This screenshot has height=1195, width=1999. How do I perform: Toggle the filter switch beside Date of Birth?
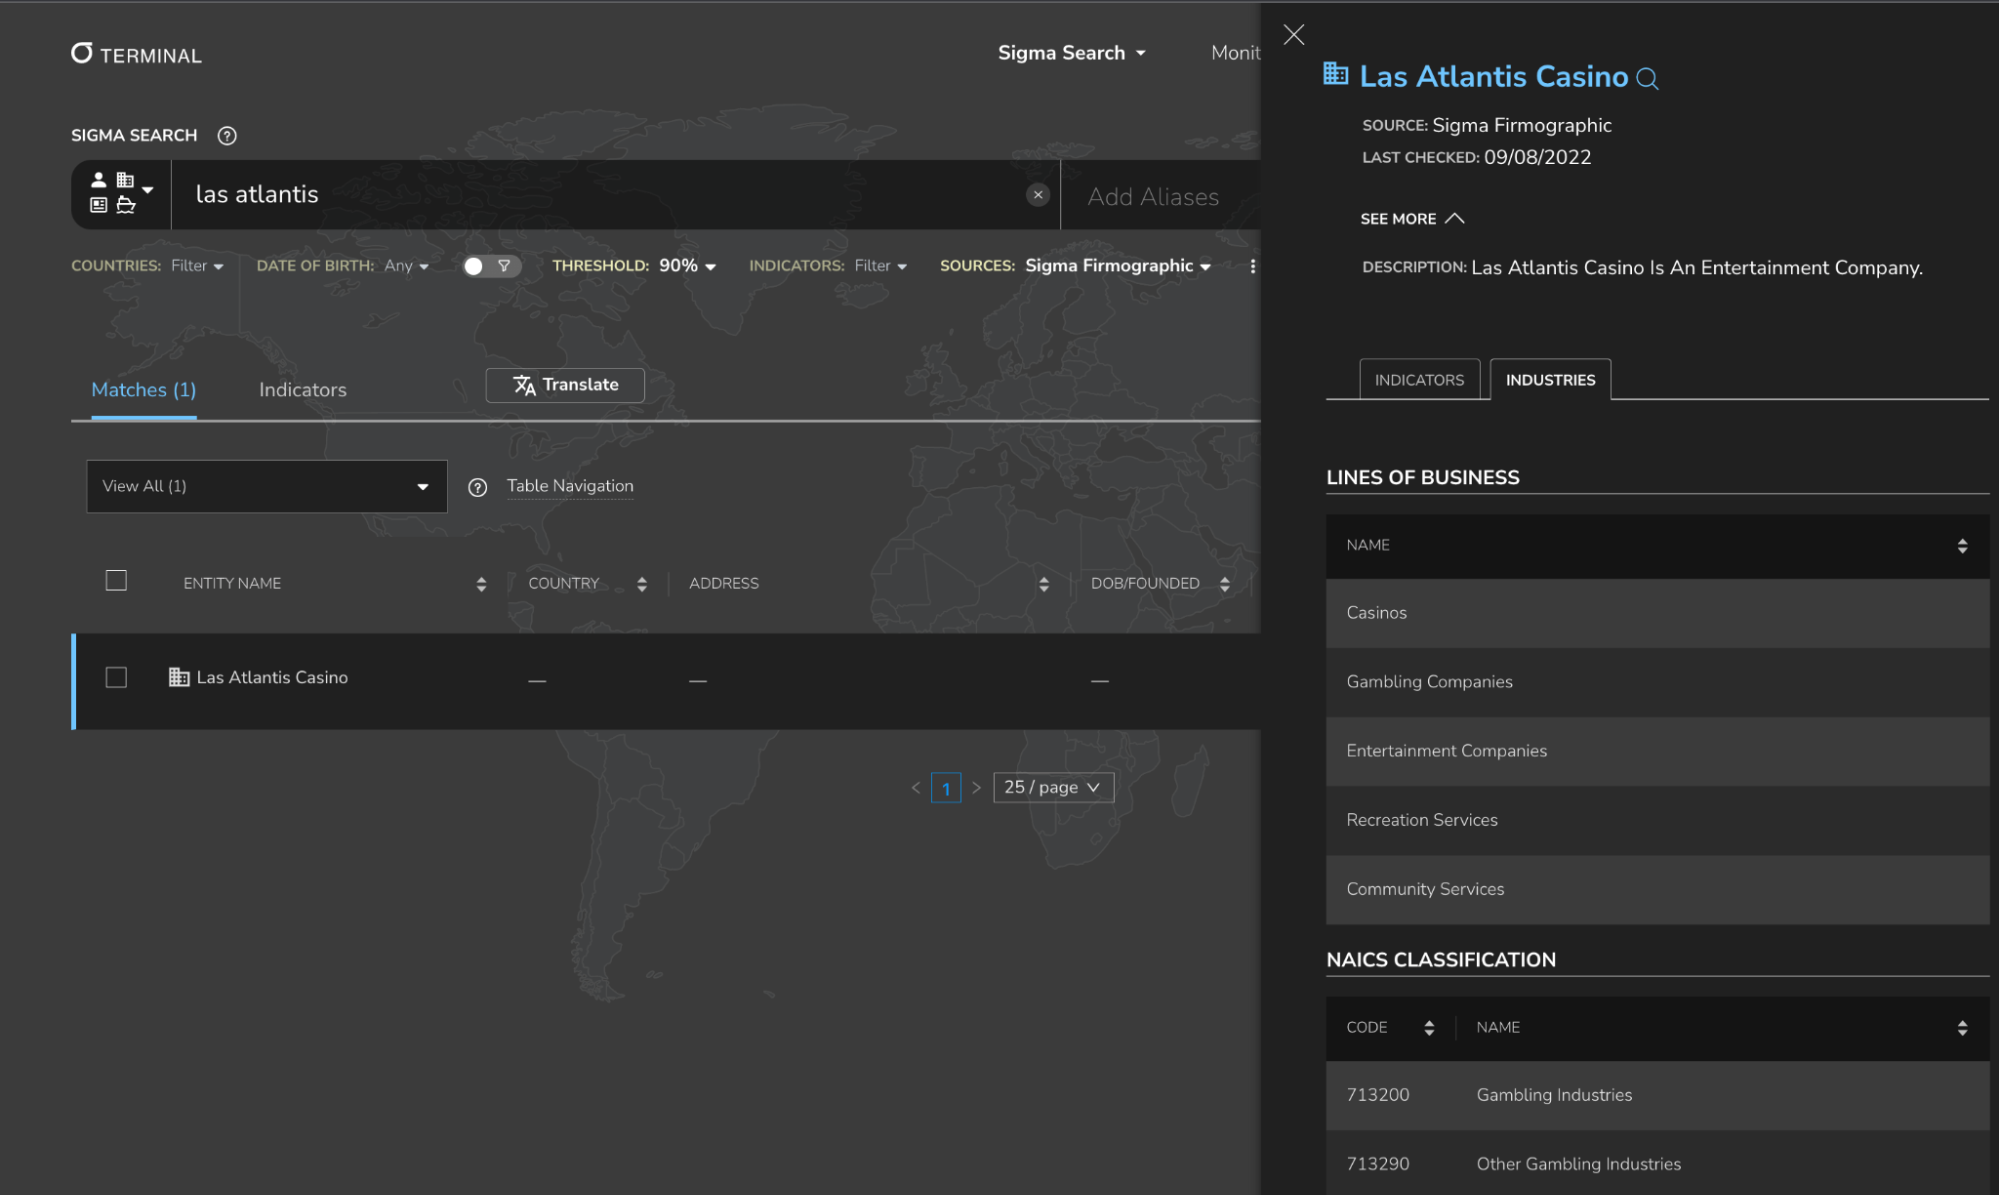491,266
